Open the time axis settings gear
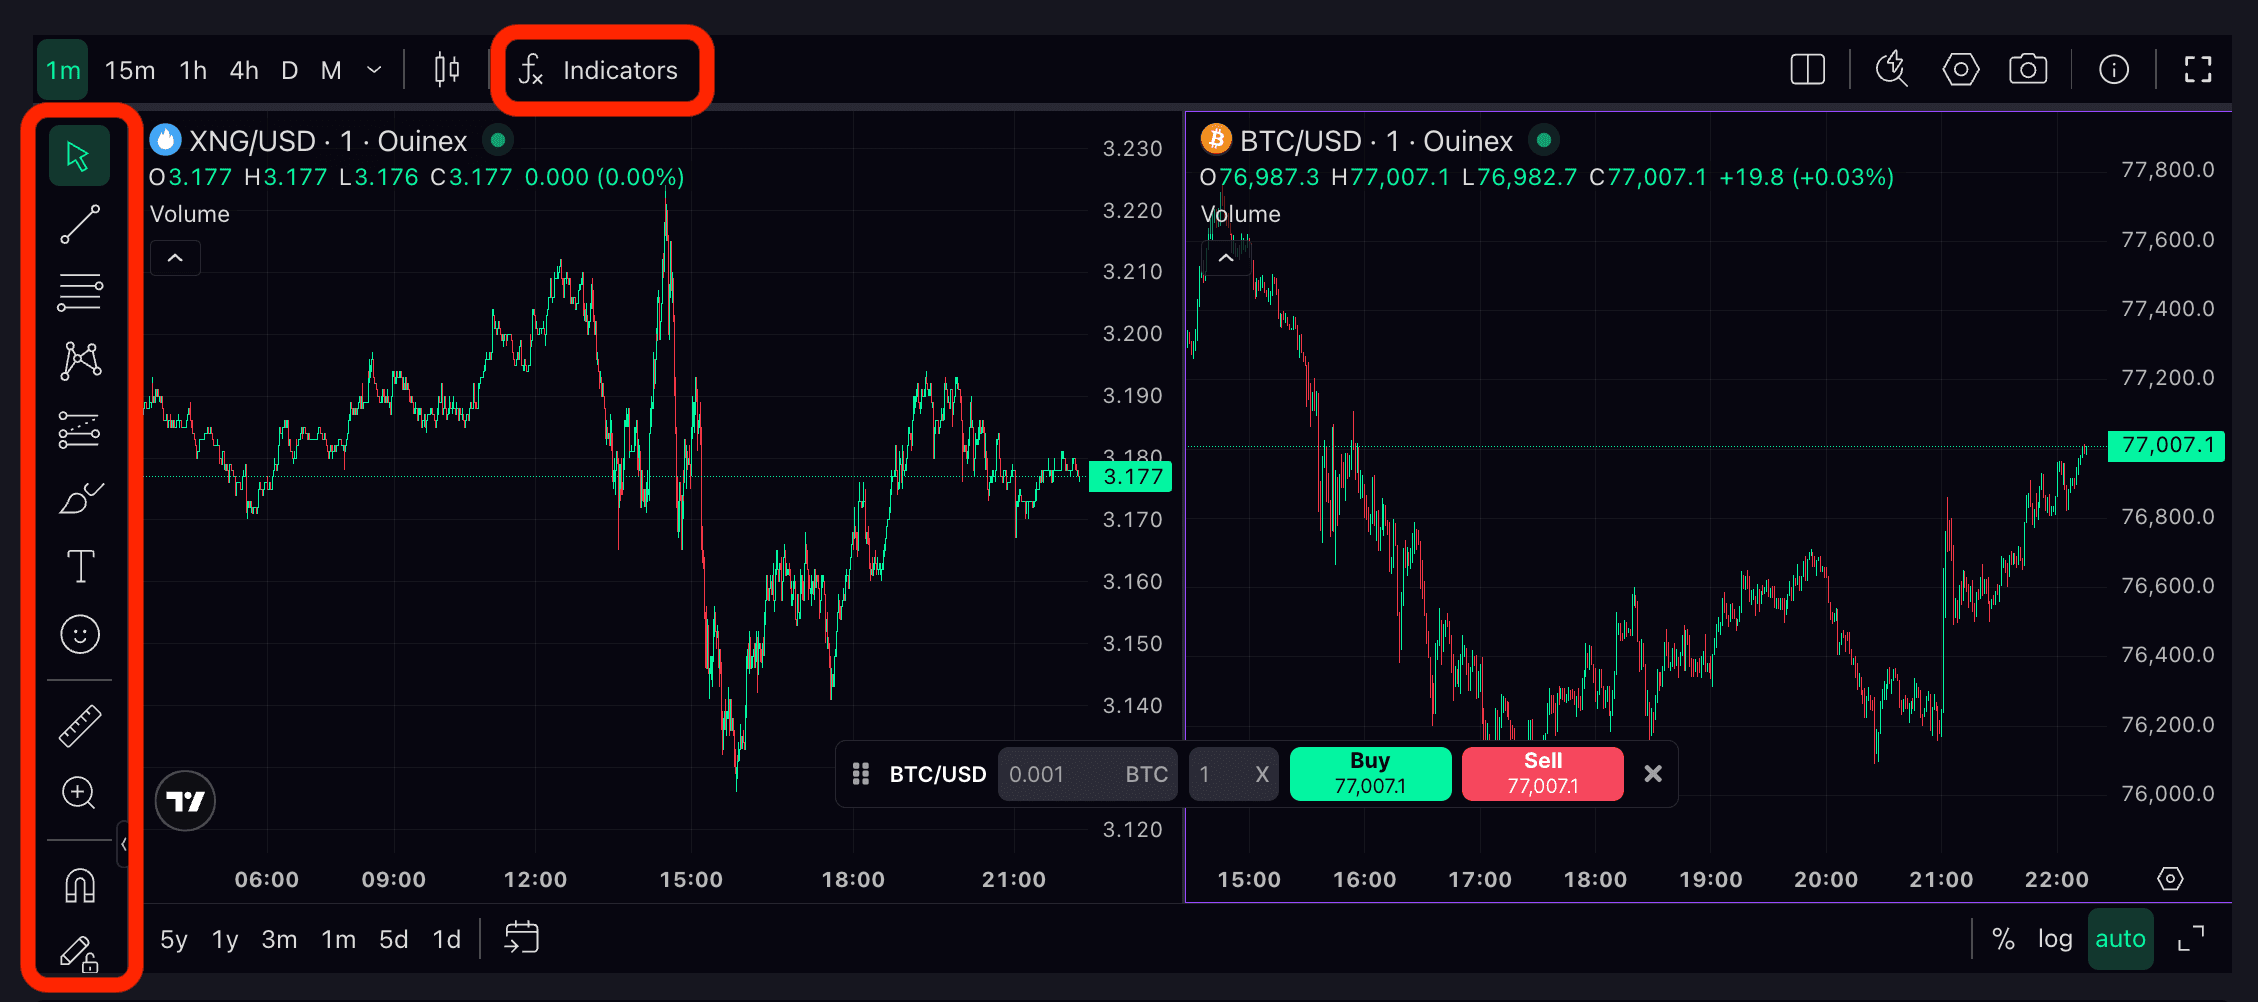Viewport: 2258px width, 1002px height. 2170,879
